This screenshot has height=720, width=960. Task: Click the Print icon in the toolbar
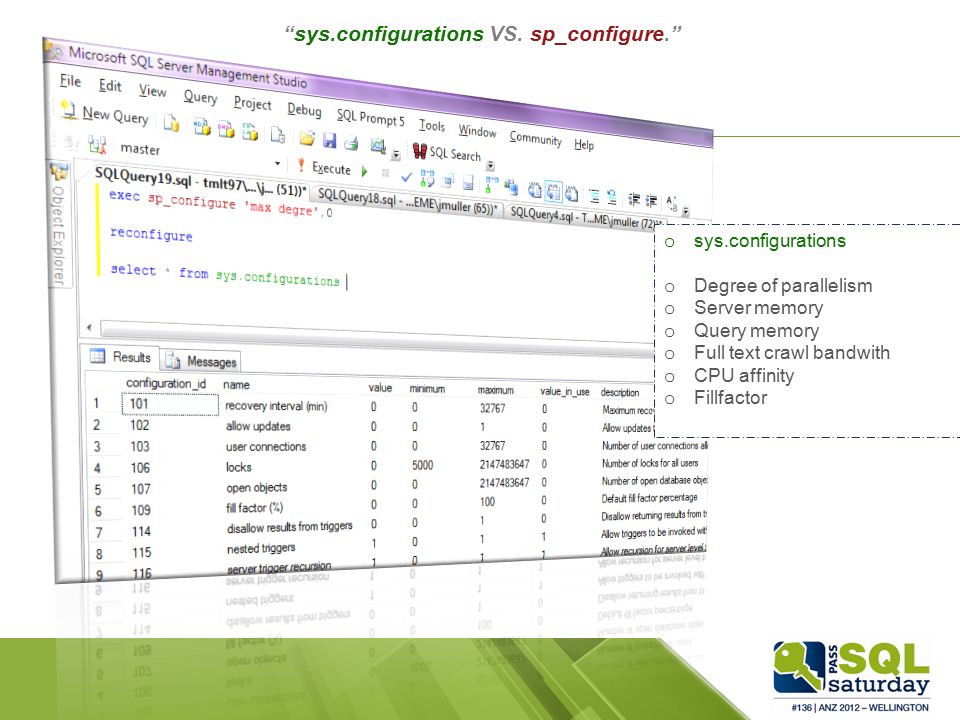tap(351, 143)
